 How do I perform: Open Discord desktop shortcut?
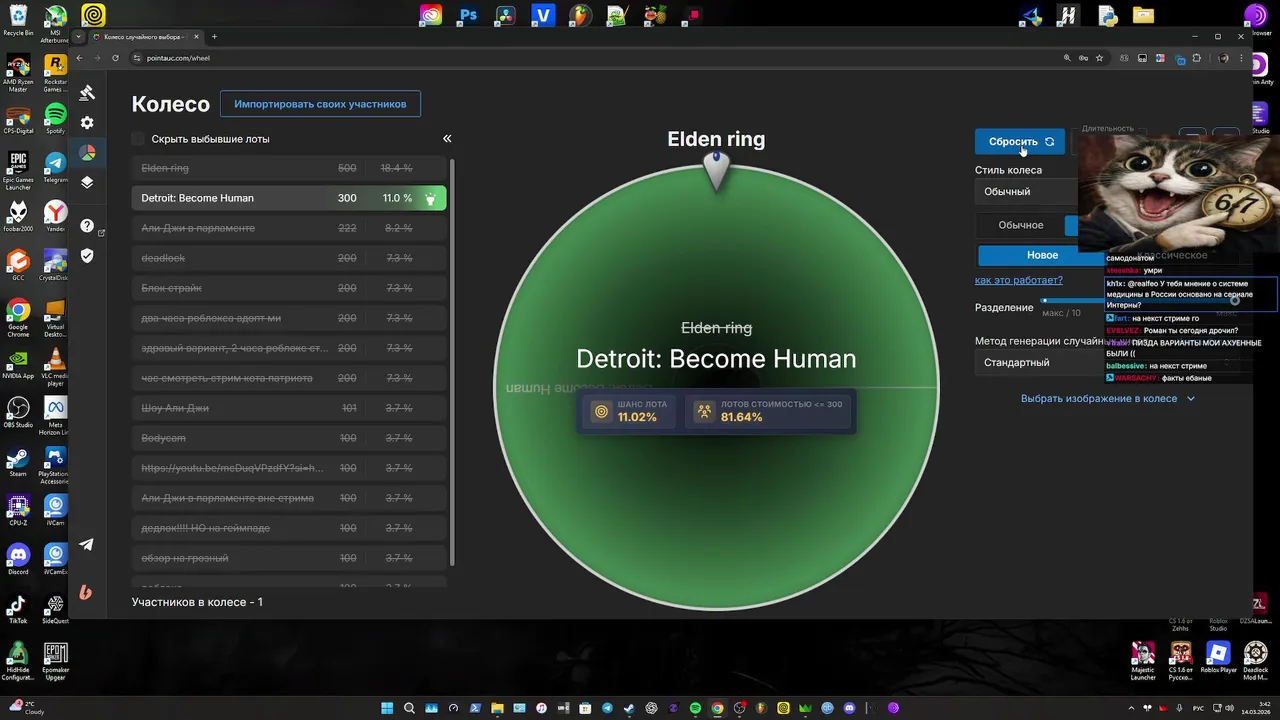18,557
